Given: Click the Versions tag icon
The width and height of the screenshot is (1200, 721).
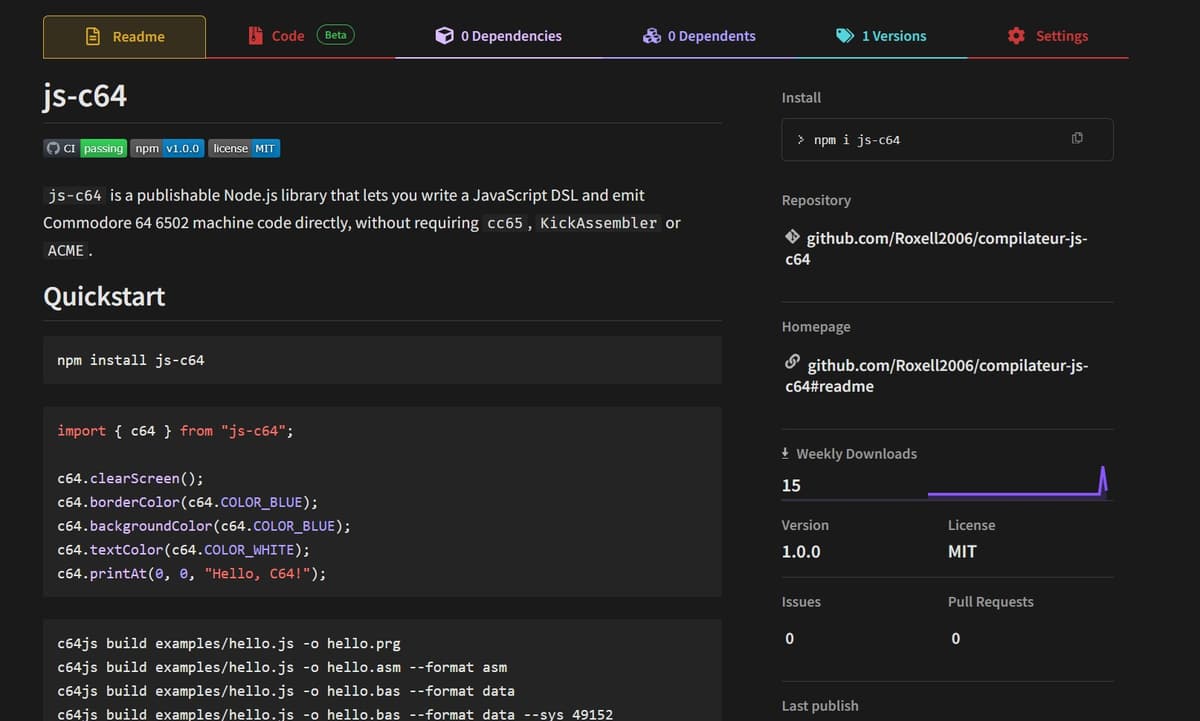Looking at the screenshot, I should 845,36.
